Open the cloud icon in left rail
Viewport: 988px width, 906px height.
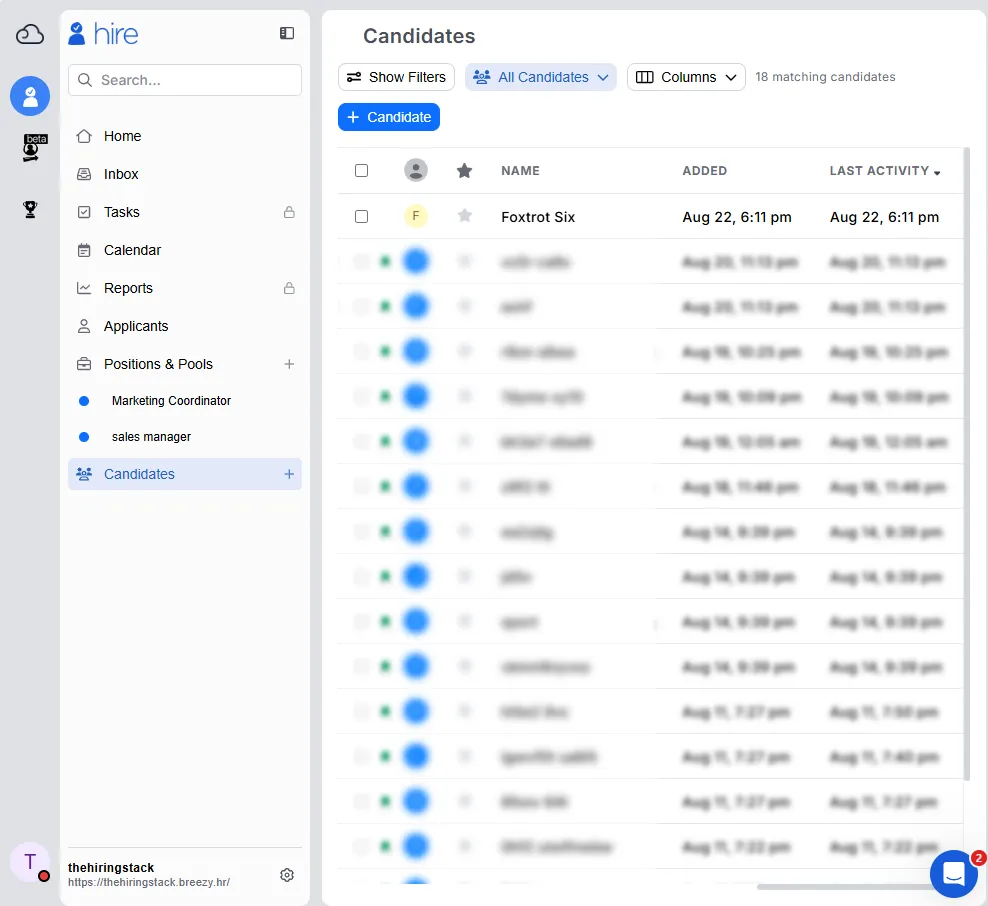tap(30, 34)
